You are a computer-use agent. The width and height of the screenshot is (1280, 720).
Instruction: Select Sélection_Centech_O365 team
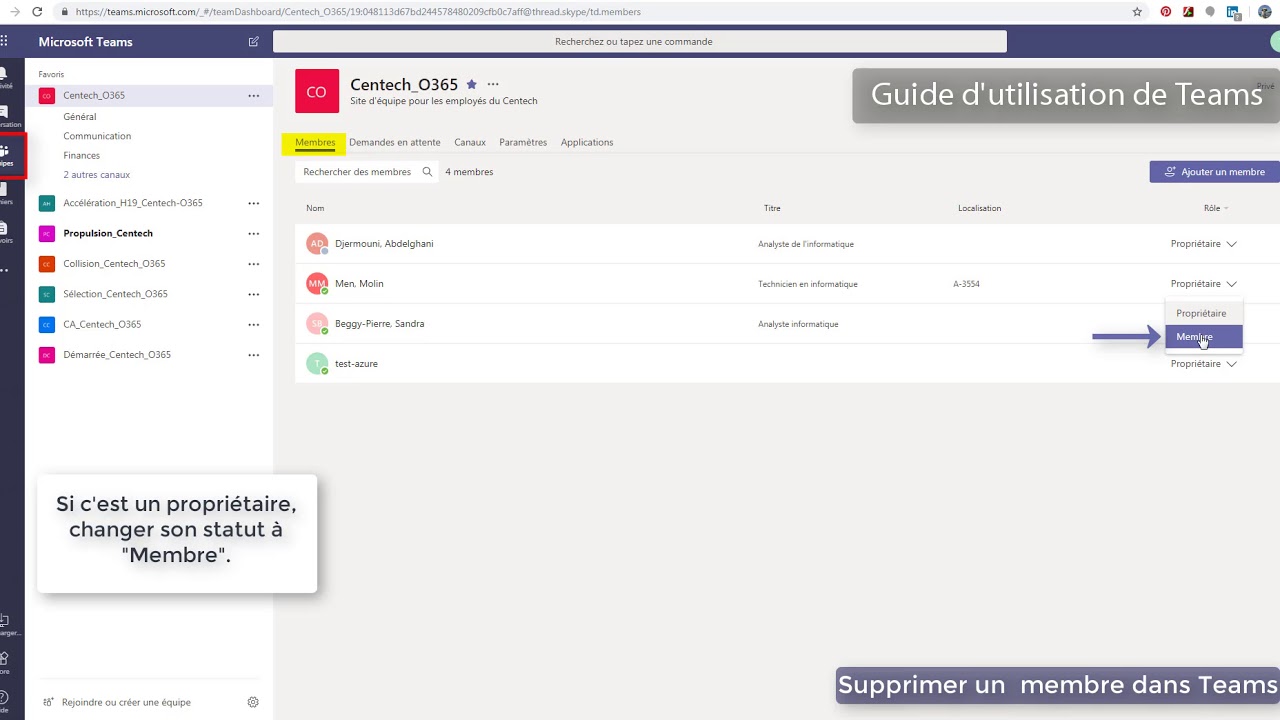pyautogui.click(x=115, y=294)
